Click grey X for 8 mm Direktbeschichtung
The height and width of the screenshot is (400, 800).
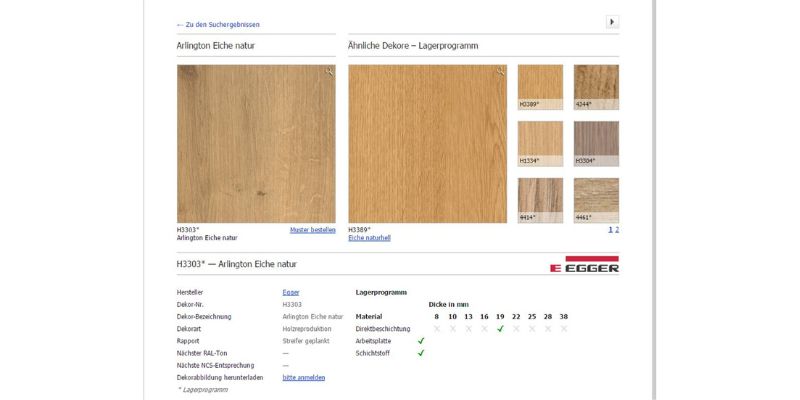436,328
